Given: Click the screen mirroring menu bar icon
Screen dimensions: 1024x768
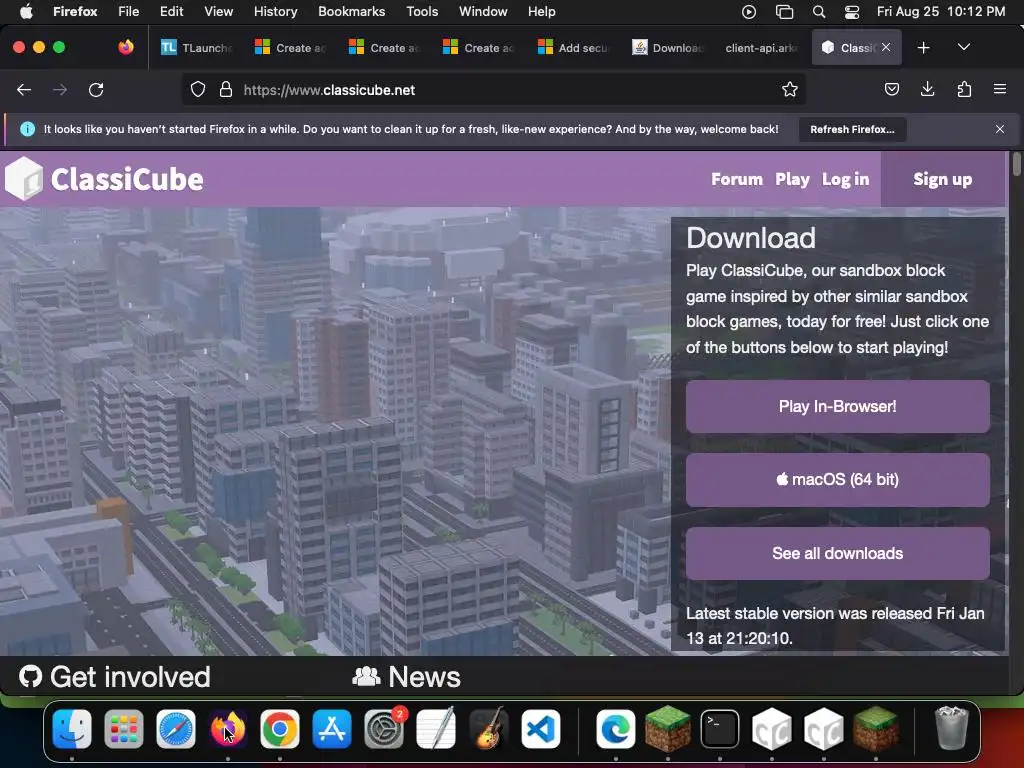Looking at the screenshot, I should point(784,11).
